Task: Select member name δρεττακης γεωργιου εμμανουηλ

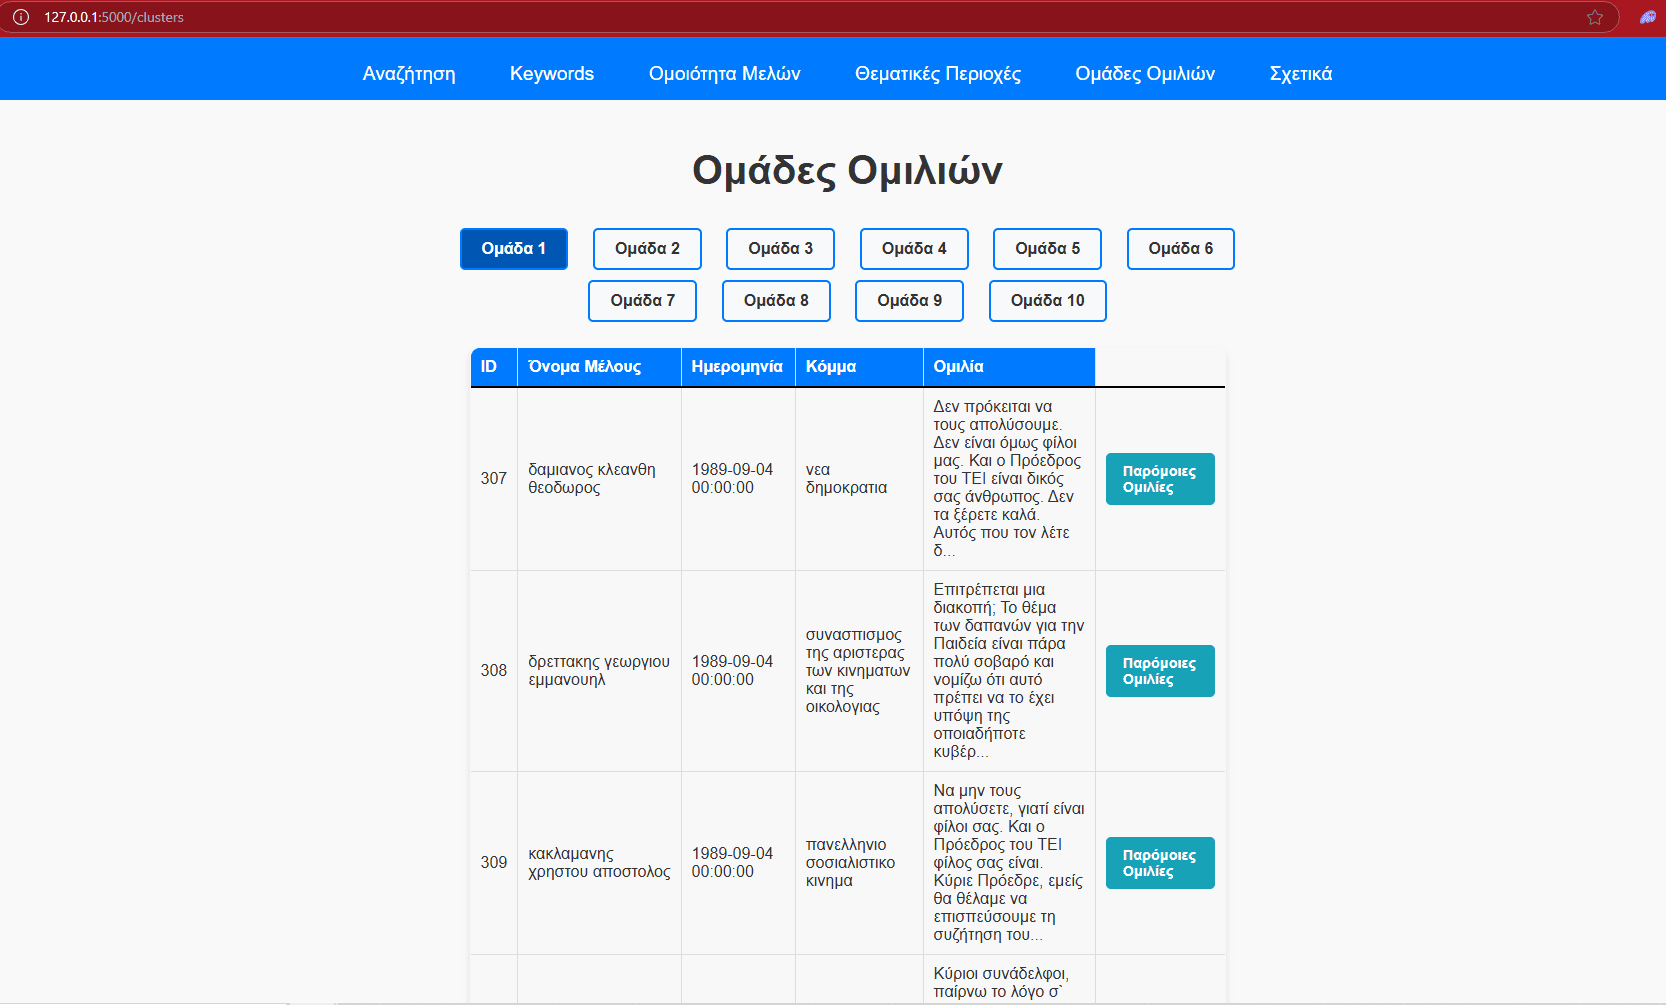Action: [x=599, y=671]
